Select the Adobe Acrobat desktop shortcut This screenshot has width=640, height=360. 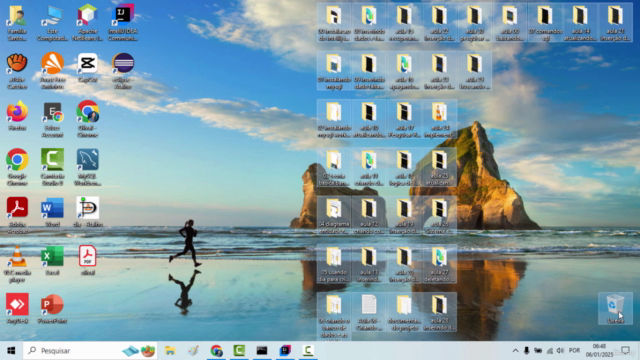[17, 216]
